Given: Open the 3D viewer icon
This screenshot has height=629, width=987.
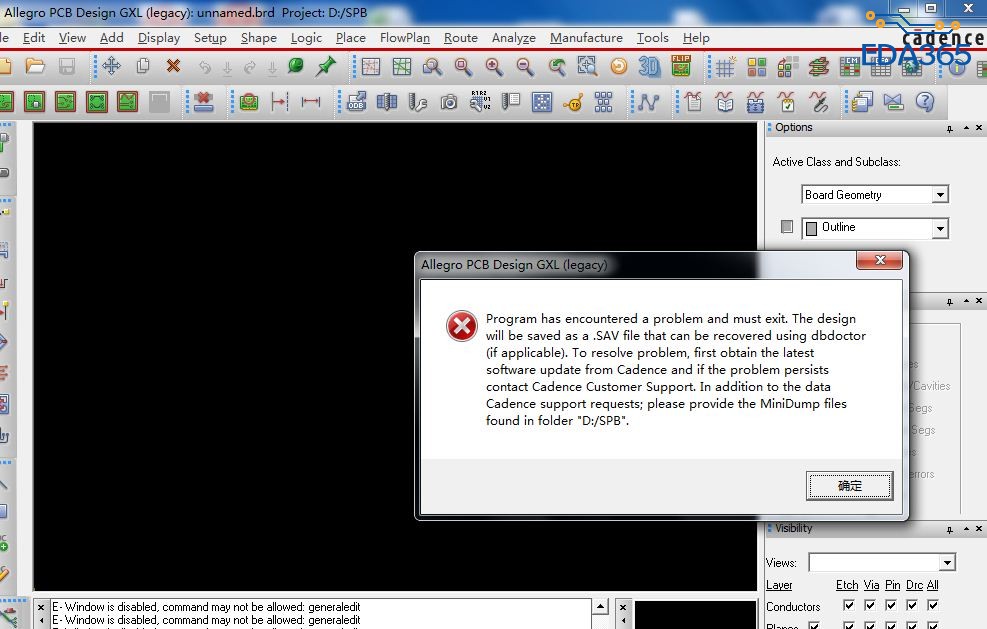Looking at the screenshot, I should coord(649,66).
